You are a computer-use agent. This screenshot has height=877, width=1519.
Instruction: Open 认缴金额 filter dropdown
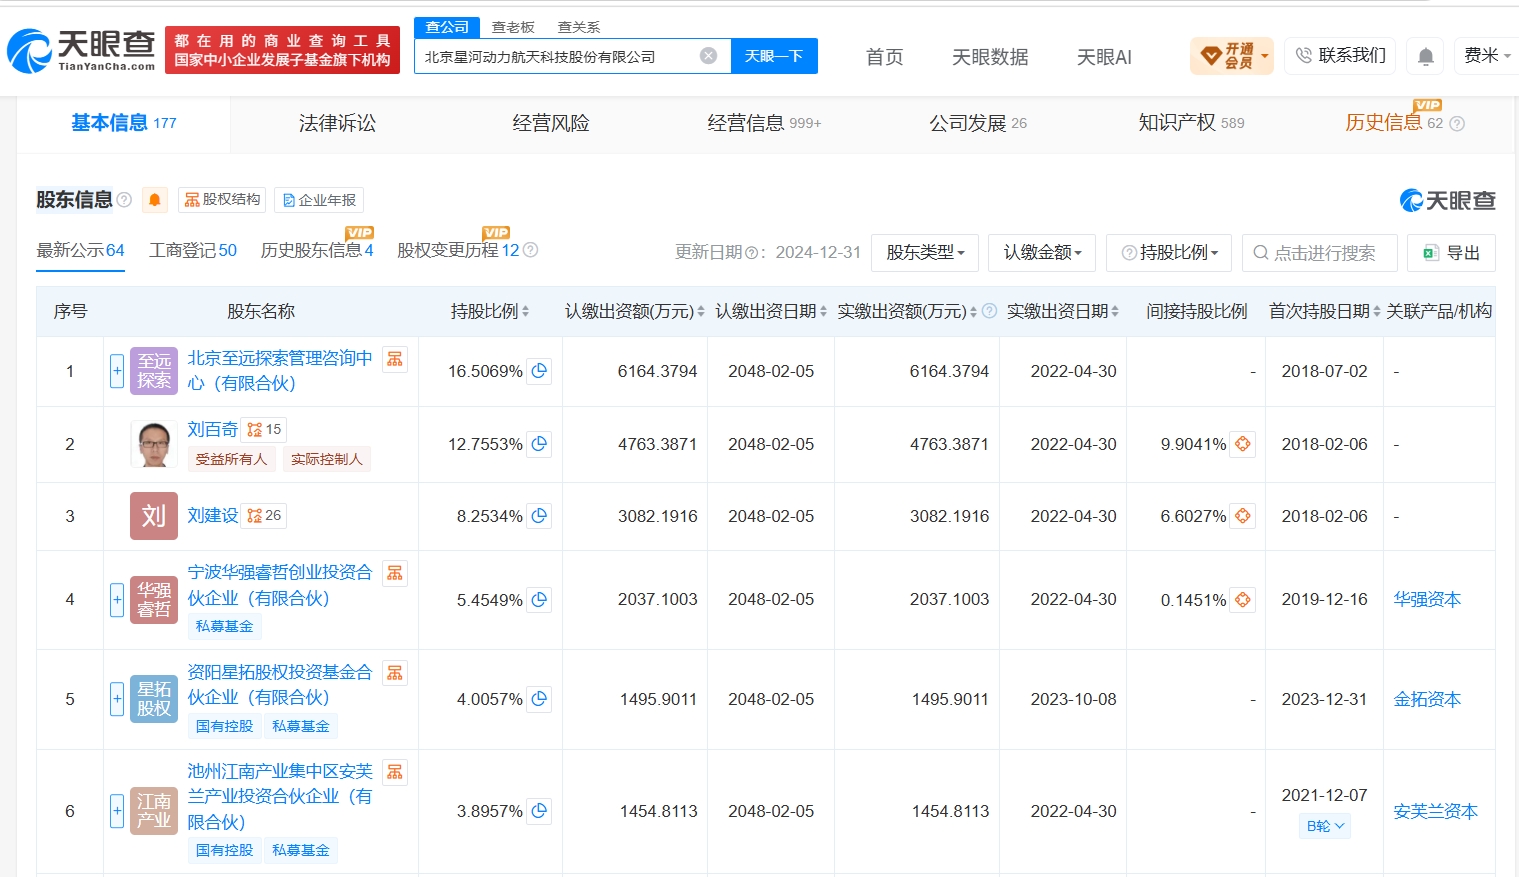point(1042,253)
